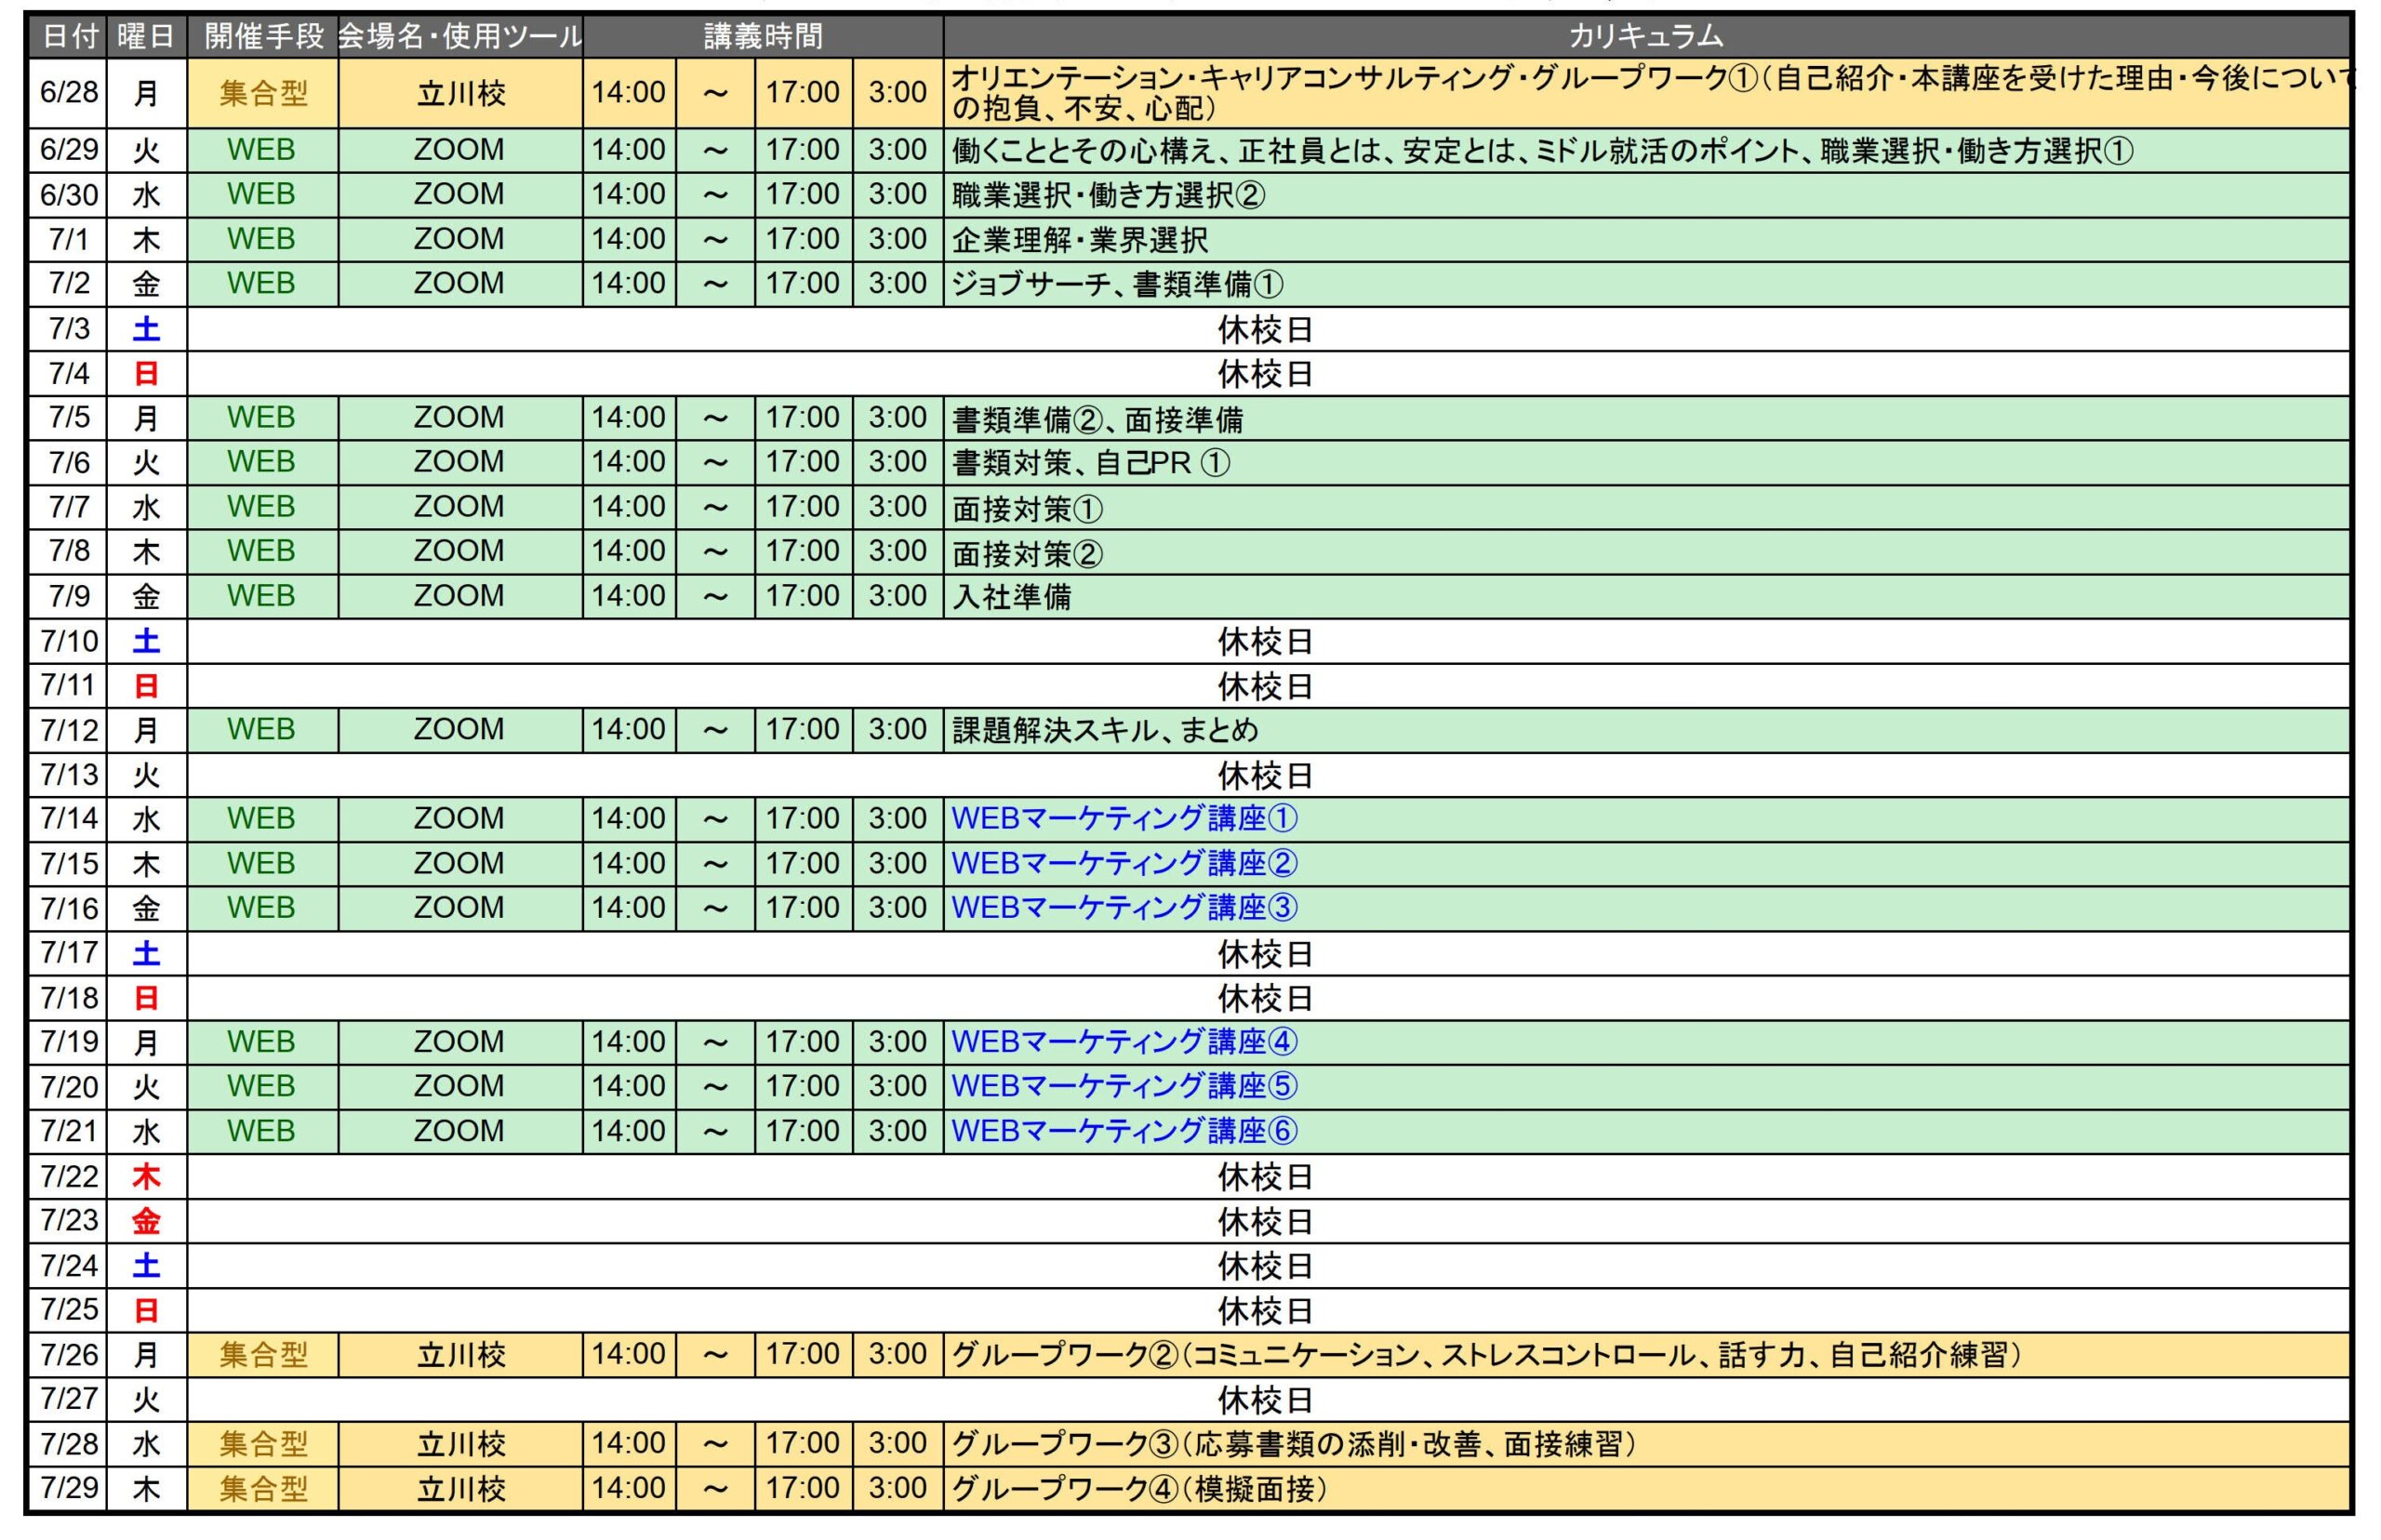Select 立川校 in the 6/28 row
Image resolution: width=2381 pixels, height=1540 pixels.
click(460, 93)
